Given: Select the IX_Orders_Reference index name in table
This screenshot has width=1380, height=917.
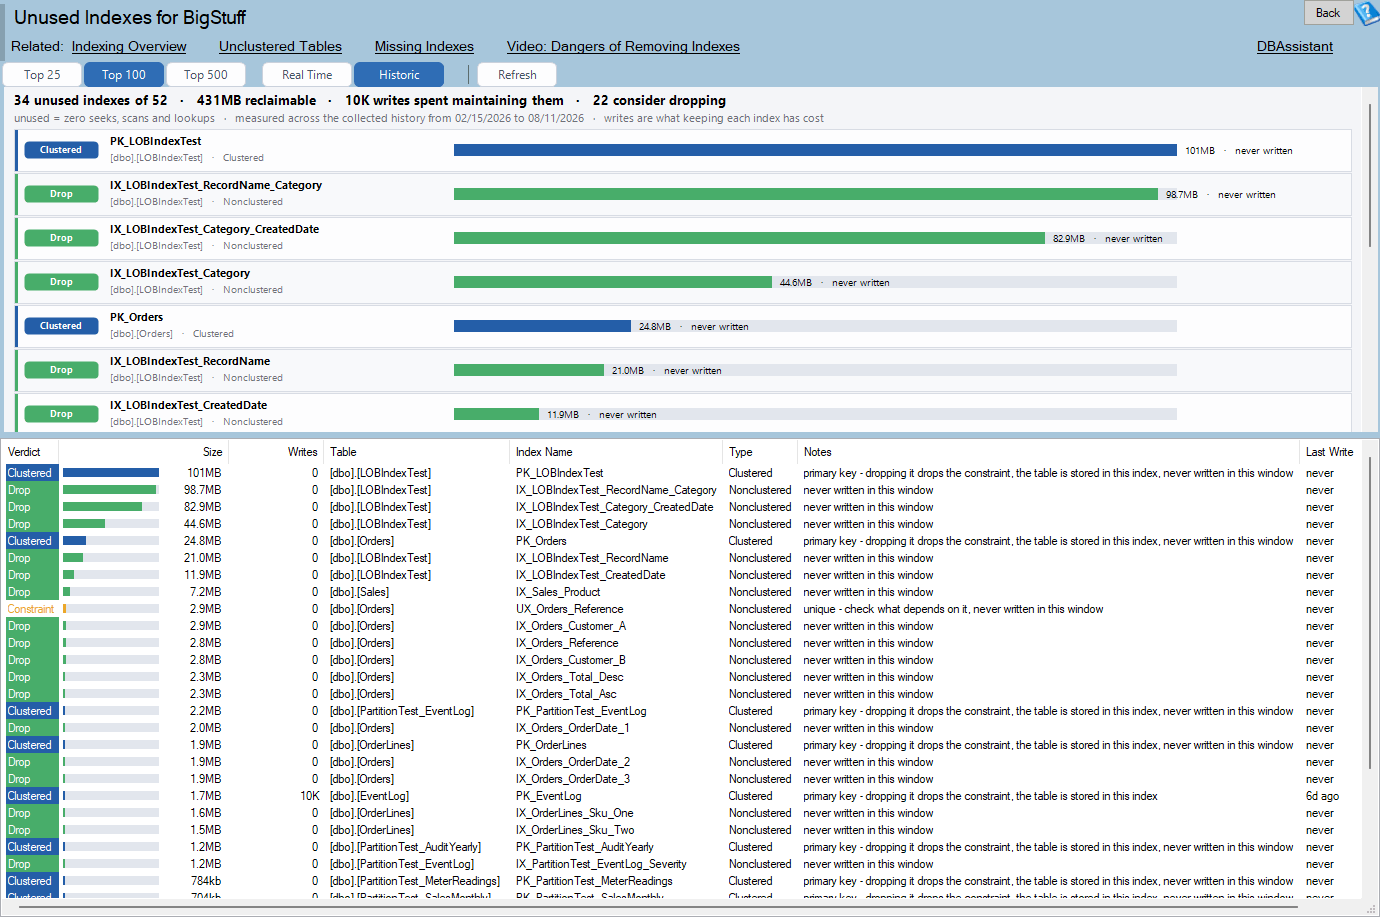Looking at the screenshot, I should [x=567, y=643].
